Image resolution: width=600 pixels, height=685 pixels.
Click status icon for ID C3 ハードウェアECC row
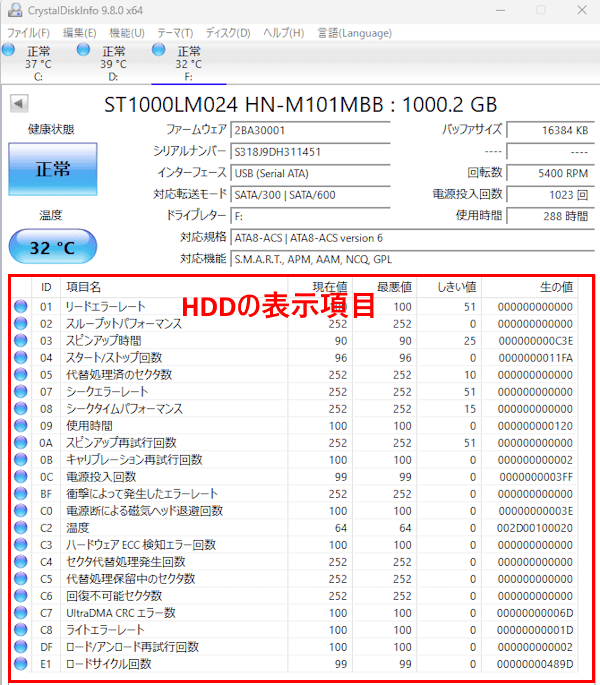21,545
